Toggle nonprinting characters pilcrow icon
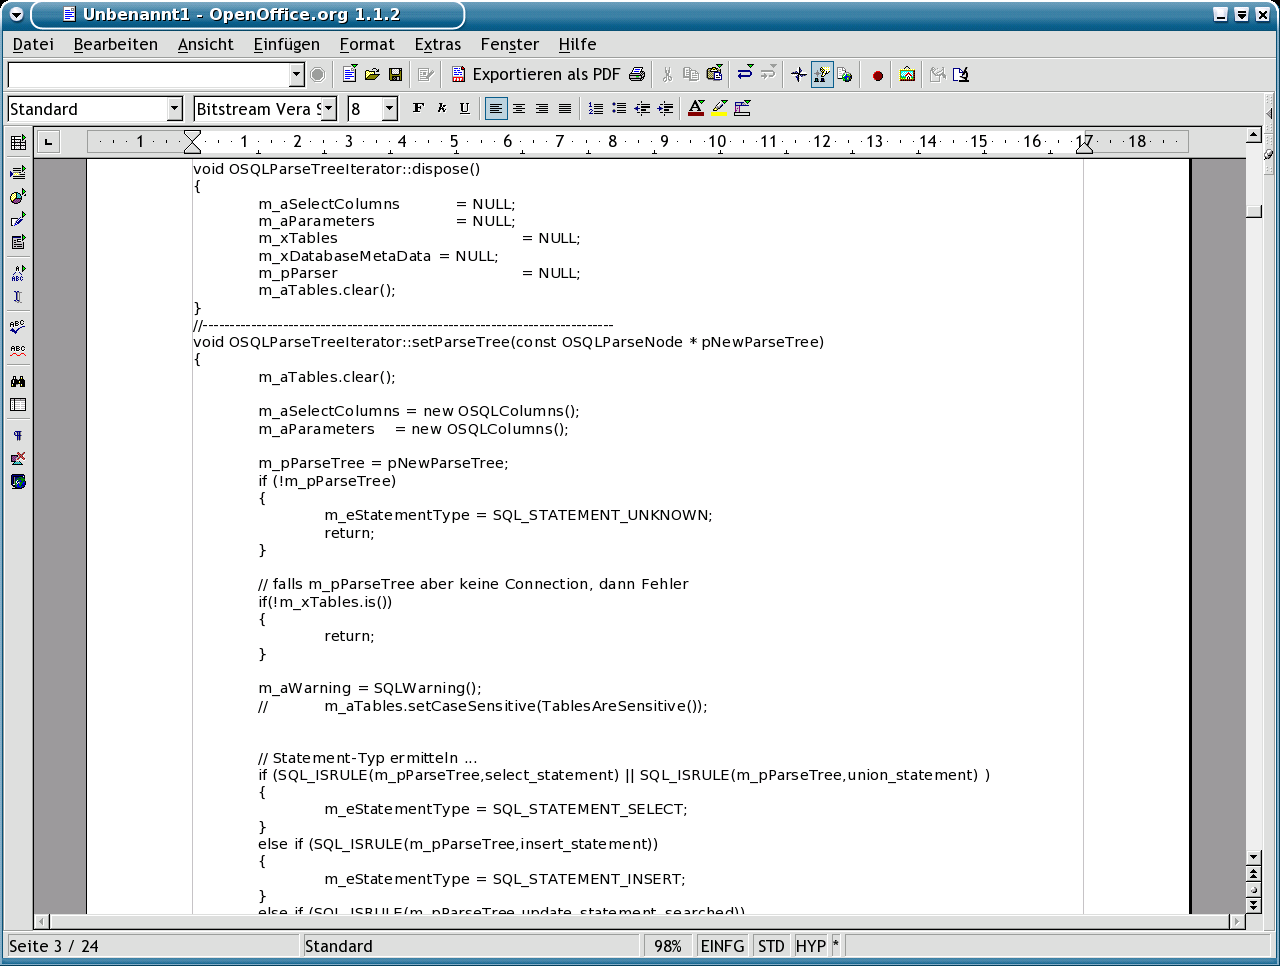 coord(18,436)
